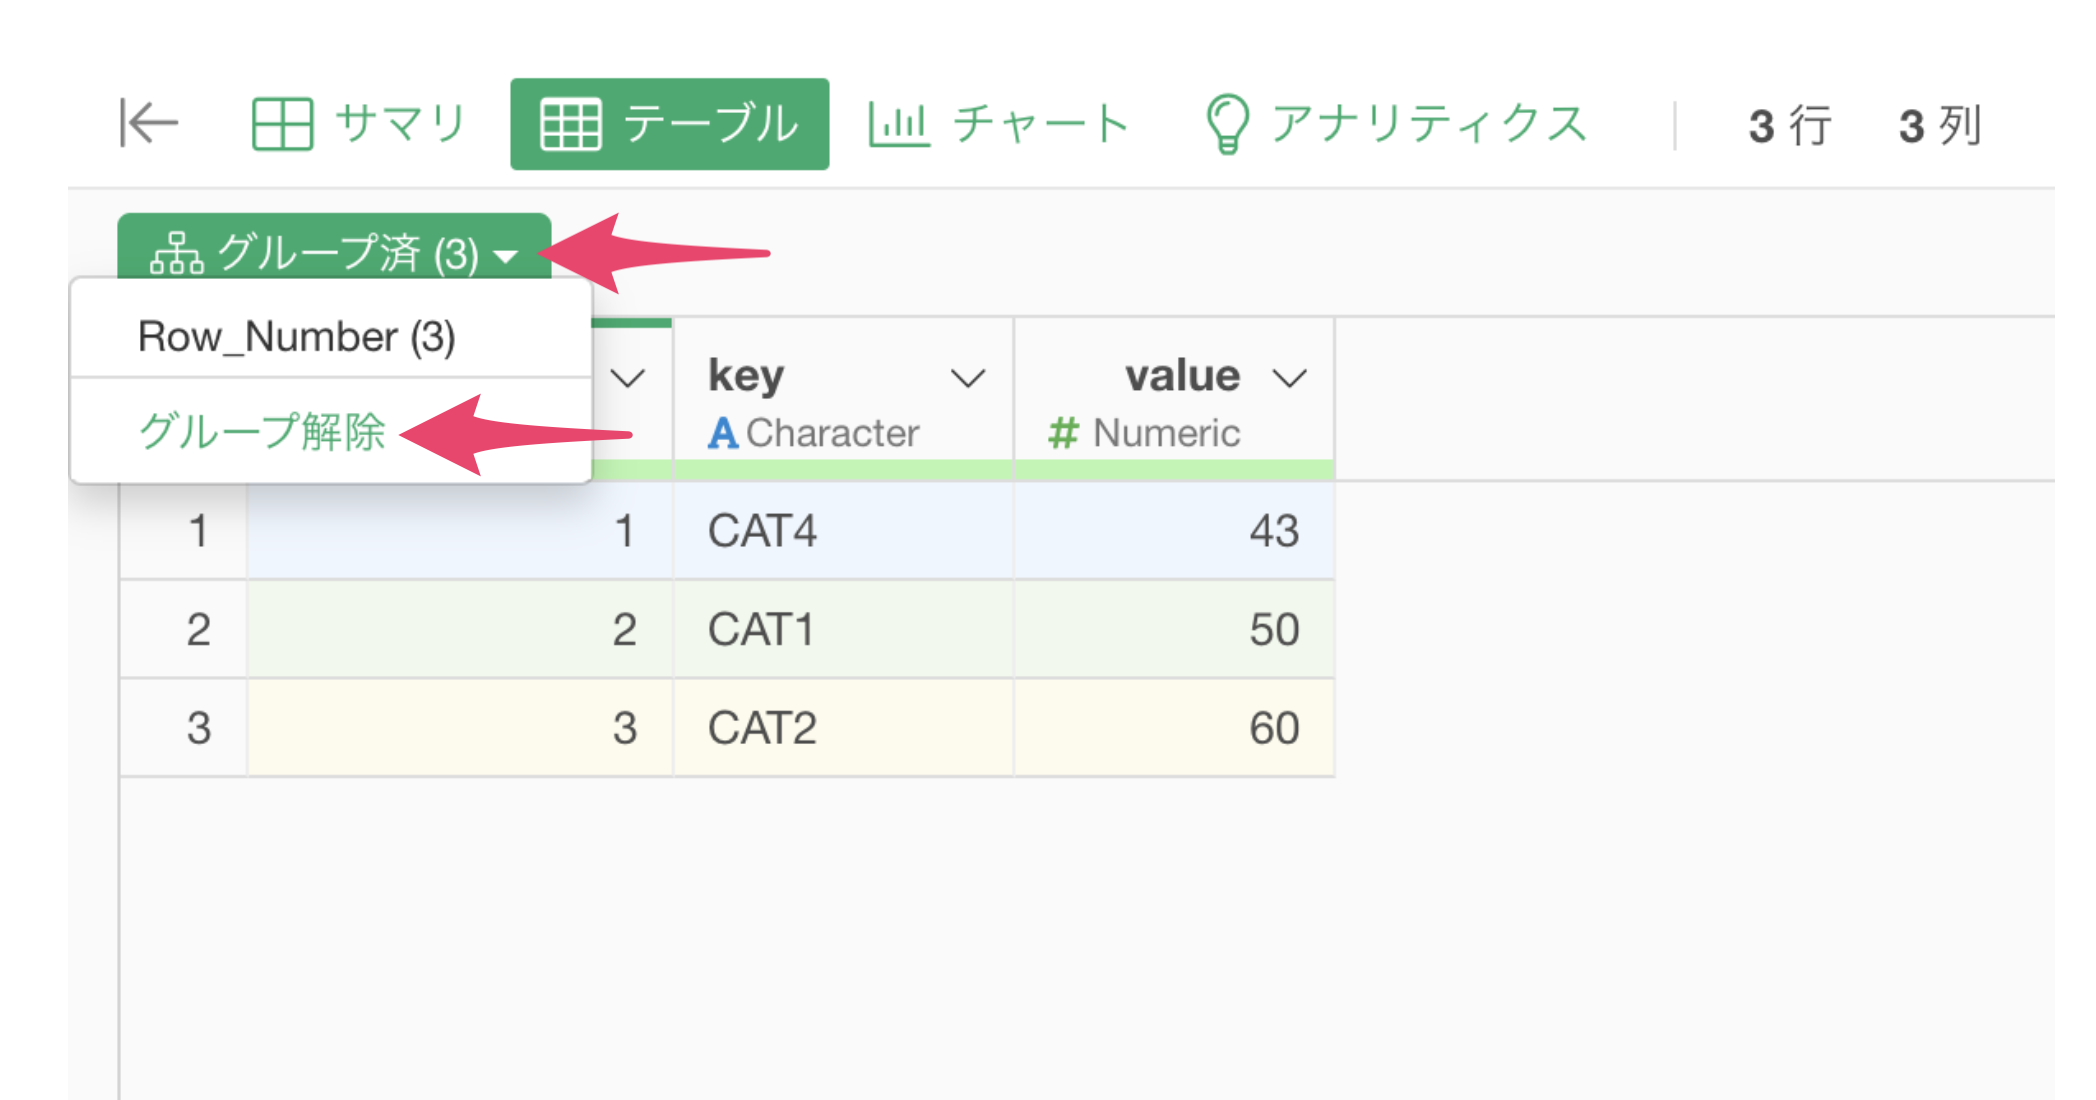Click the 3 行 row count

1789,126
